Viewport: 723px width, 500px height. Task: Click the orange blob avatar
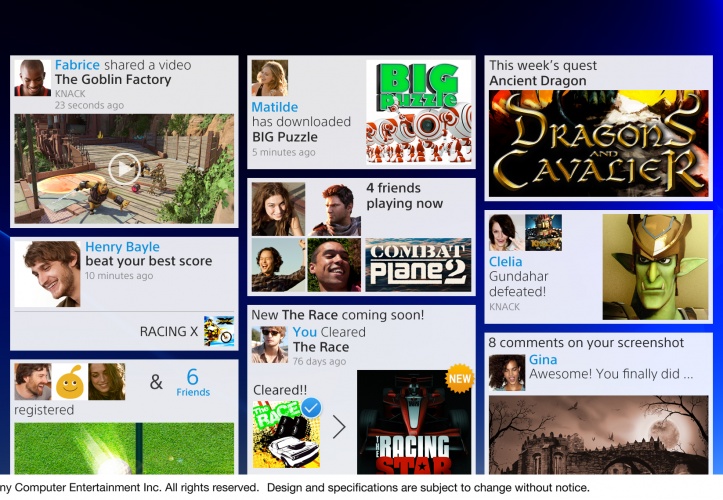[70, 381]
